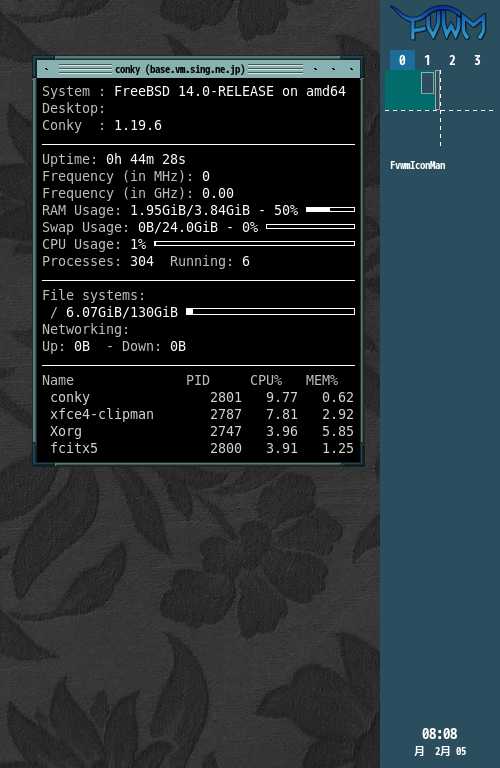This screenshot has height=768, width=500.
Task: Go to the bottom-left pager page
Action: click(x=412, y=129)
